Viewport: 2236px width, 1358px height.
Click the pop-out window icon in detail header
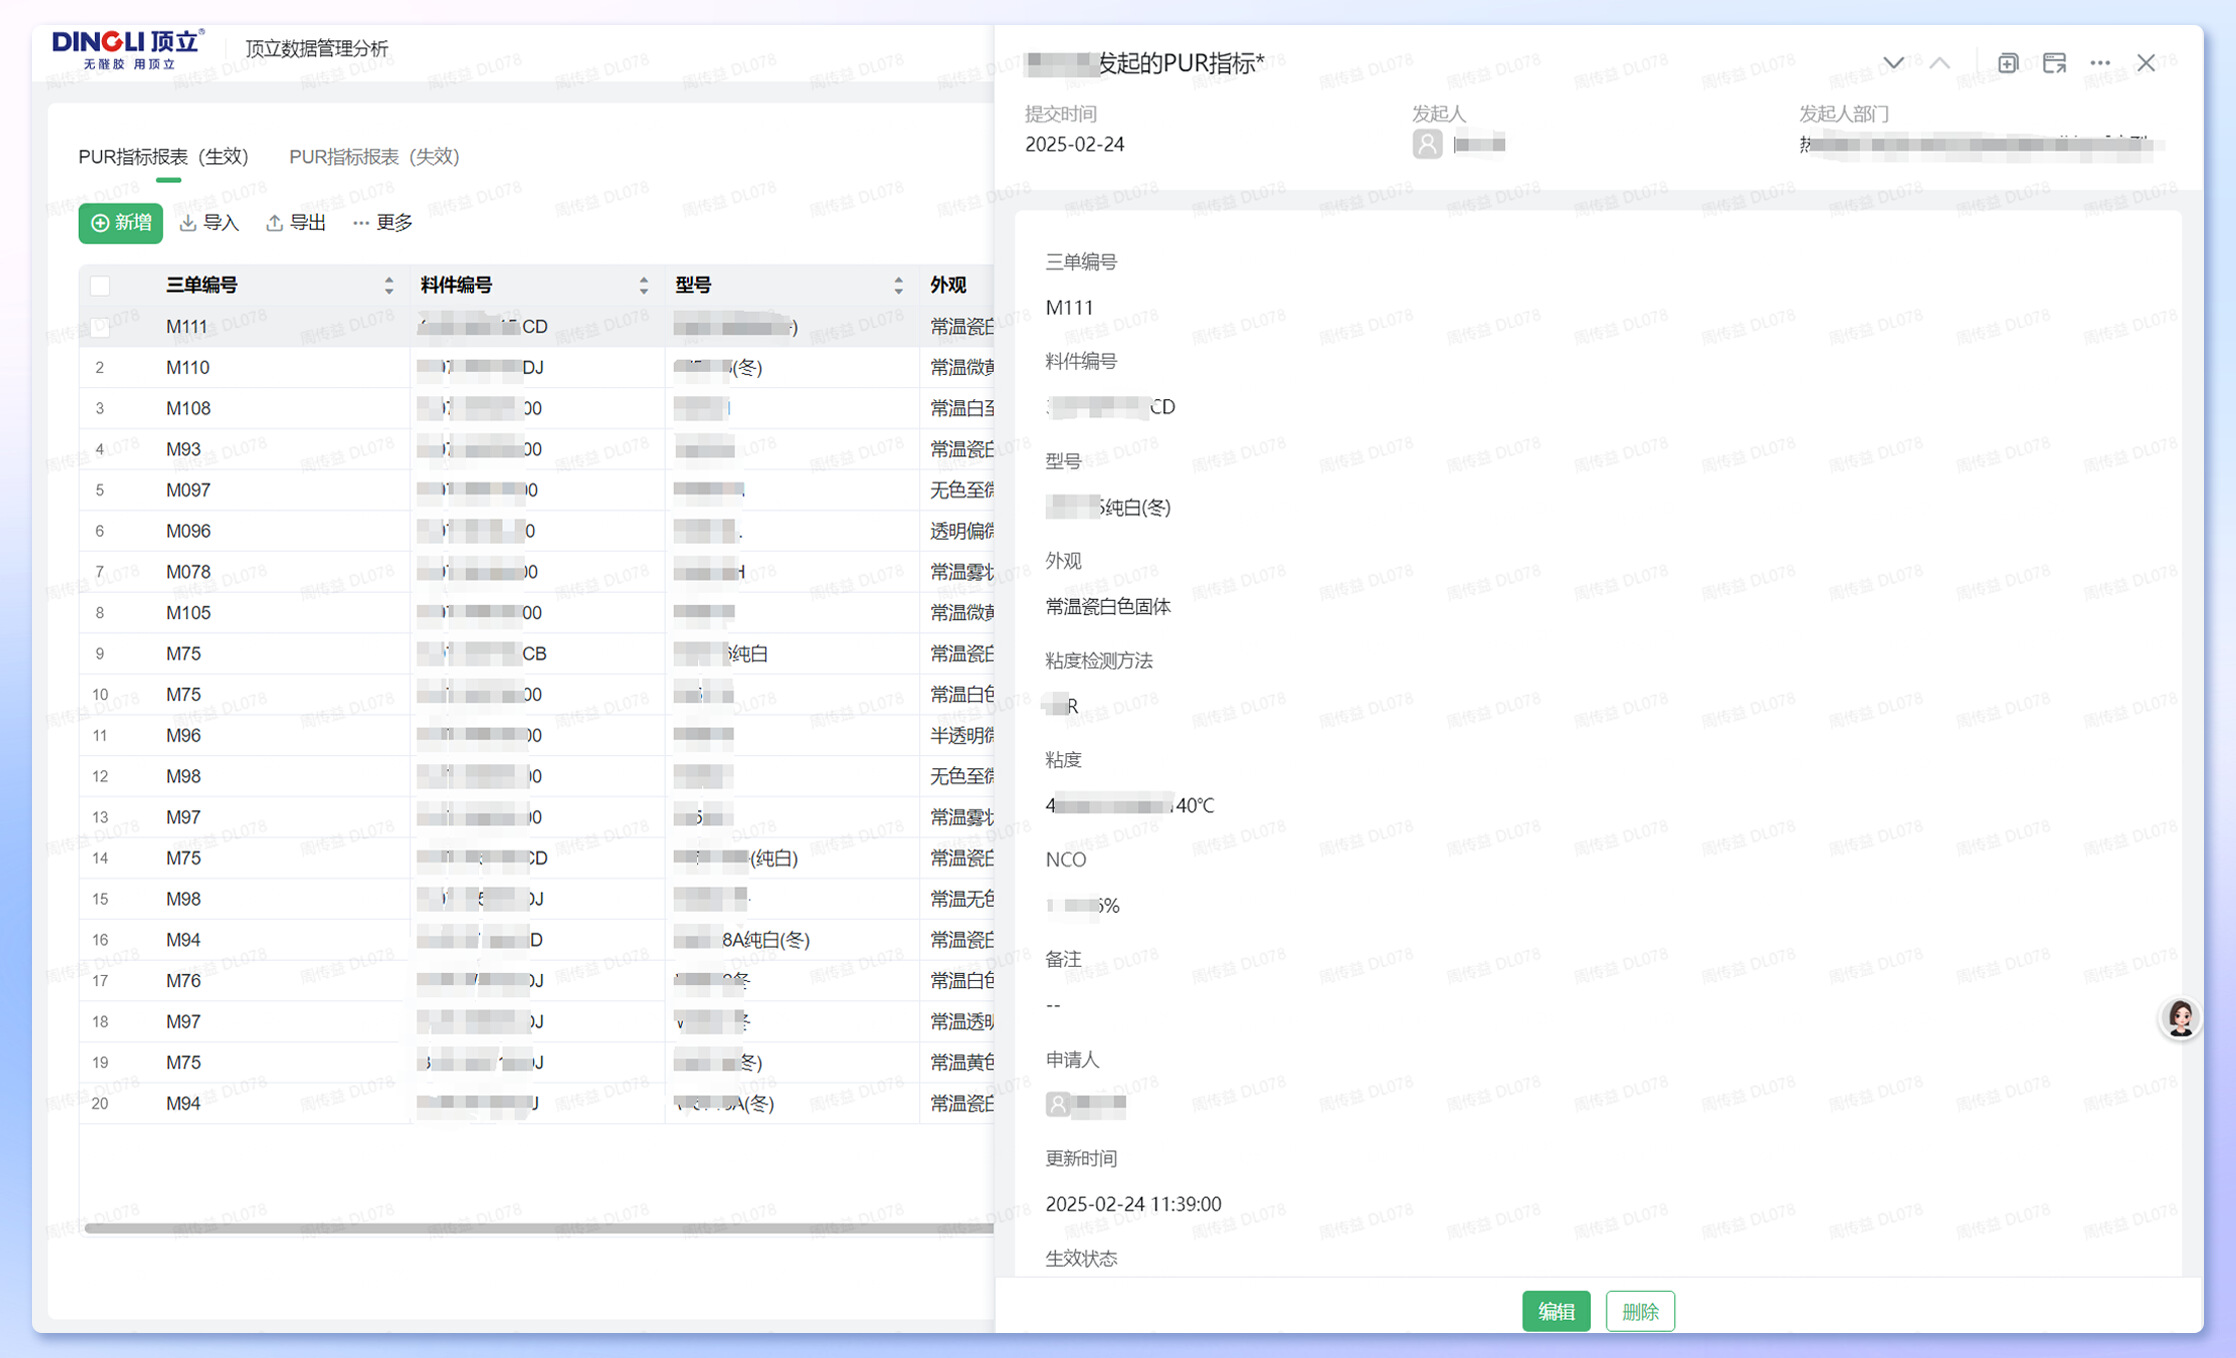2054,63
